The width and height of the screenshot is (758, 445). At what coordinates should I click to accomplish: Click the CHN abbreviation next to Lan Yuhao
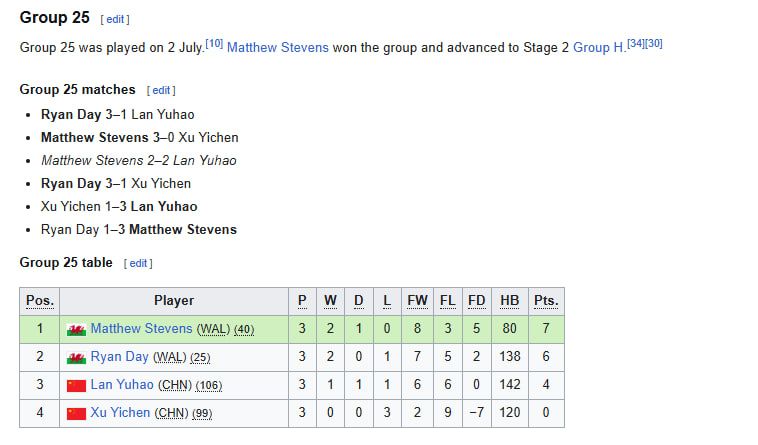point(175,386)
